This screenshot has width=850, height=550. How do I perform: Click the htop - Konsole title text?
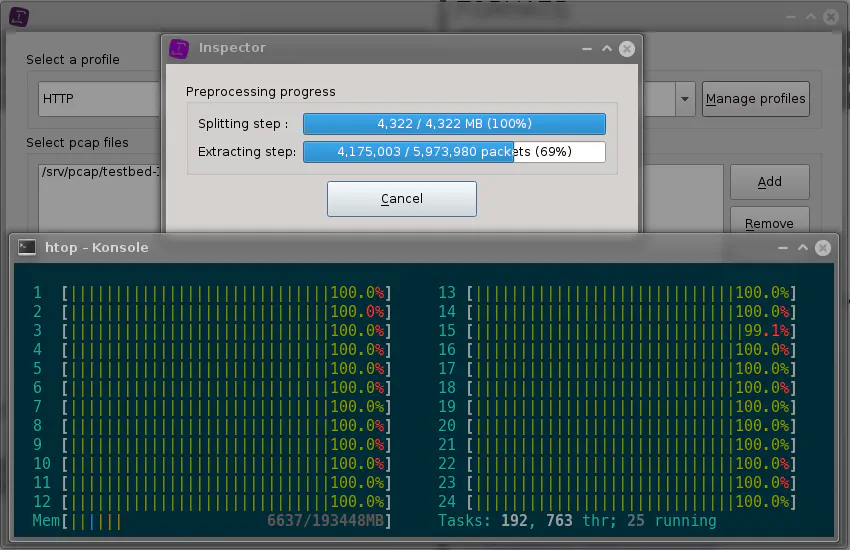point(96,248)
